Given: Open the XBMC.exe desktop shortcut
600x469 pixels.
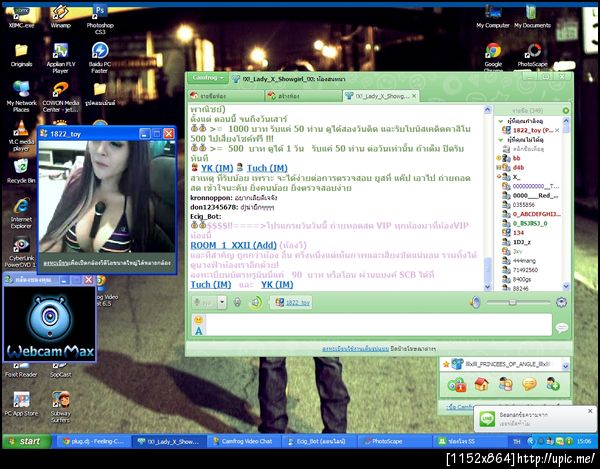Looking at the screenshot, I should [21, 17].
